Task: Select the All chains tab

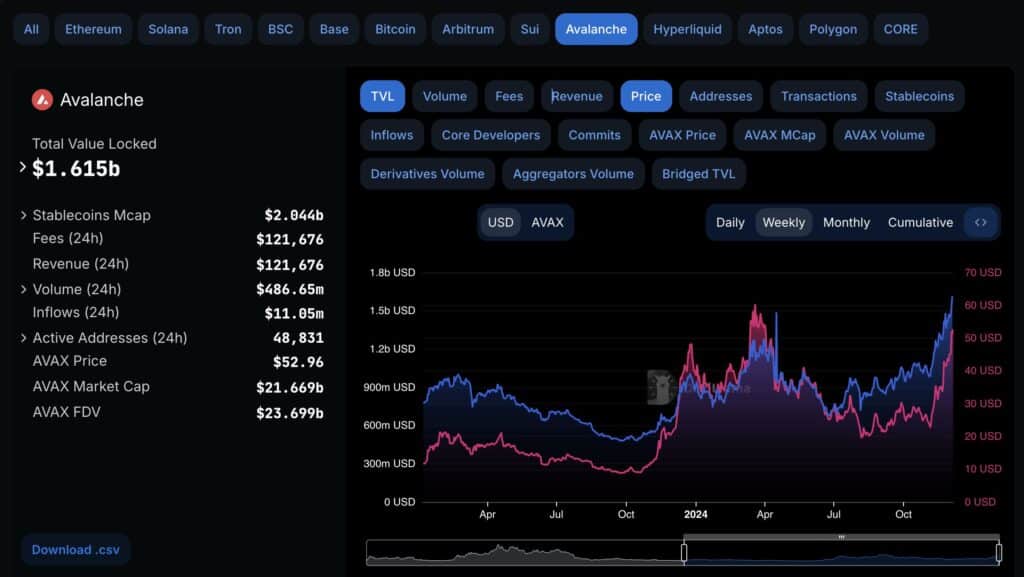Action: click(31, 29)
